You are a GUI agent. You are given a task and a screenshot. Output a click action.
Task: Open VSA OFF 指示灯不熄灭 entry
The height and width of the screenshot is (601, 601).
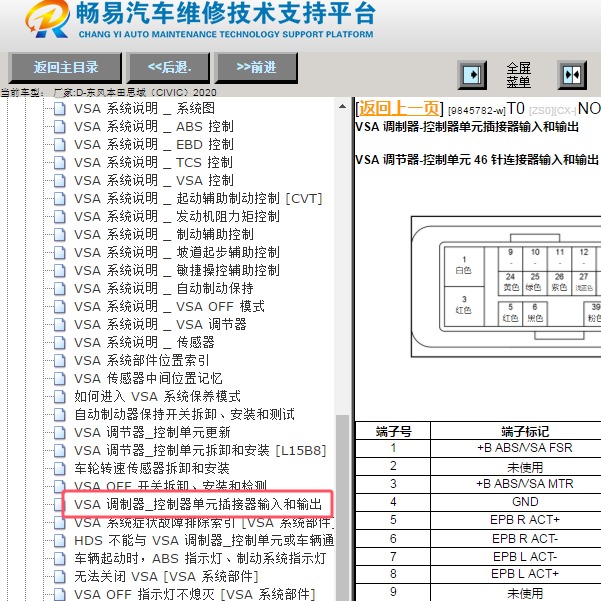click(x=194, y=594)
